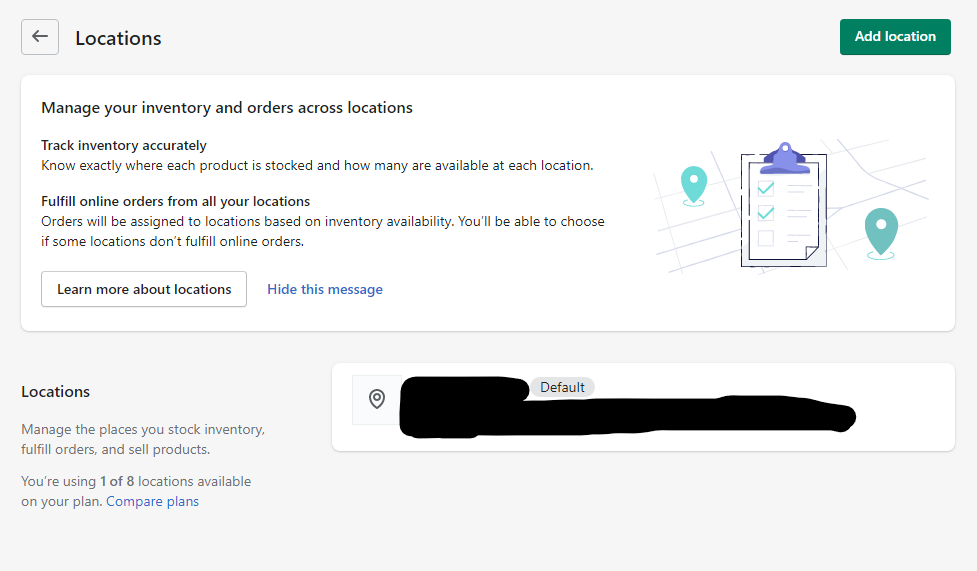
Task: Click the Fulfill online orders heading
Action: [176, 201]
